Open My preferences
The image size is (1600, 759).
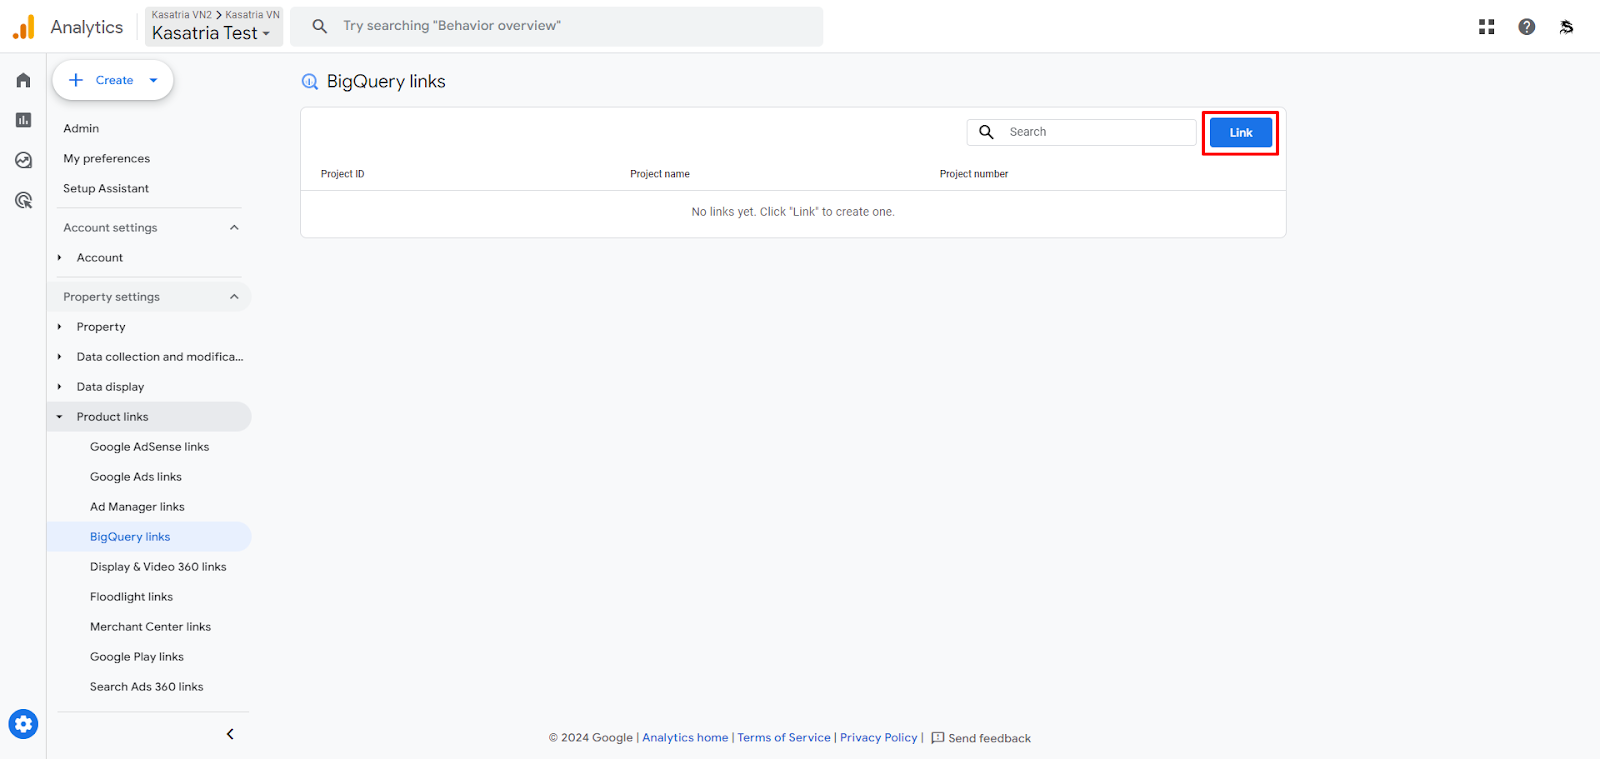[x=107, y=159]
